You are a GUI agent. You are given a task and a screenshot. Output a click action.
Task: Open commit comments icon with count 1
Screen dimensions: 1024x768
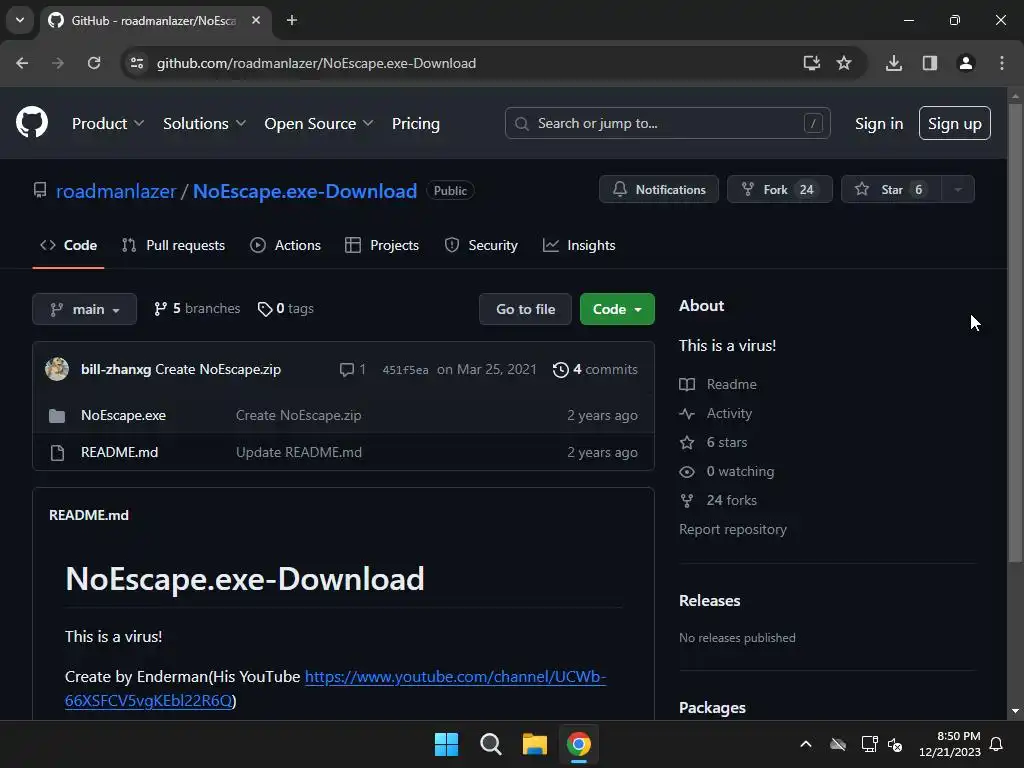353,370
